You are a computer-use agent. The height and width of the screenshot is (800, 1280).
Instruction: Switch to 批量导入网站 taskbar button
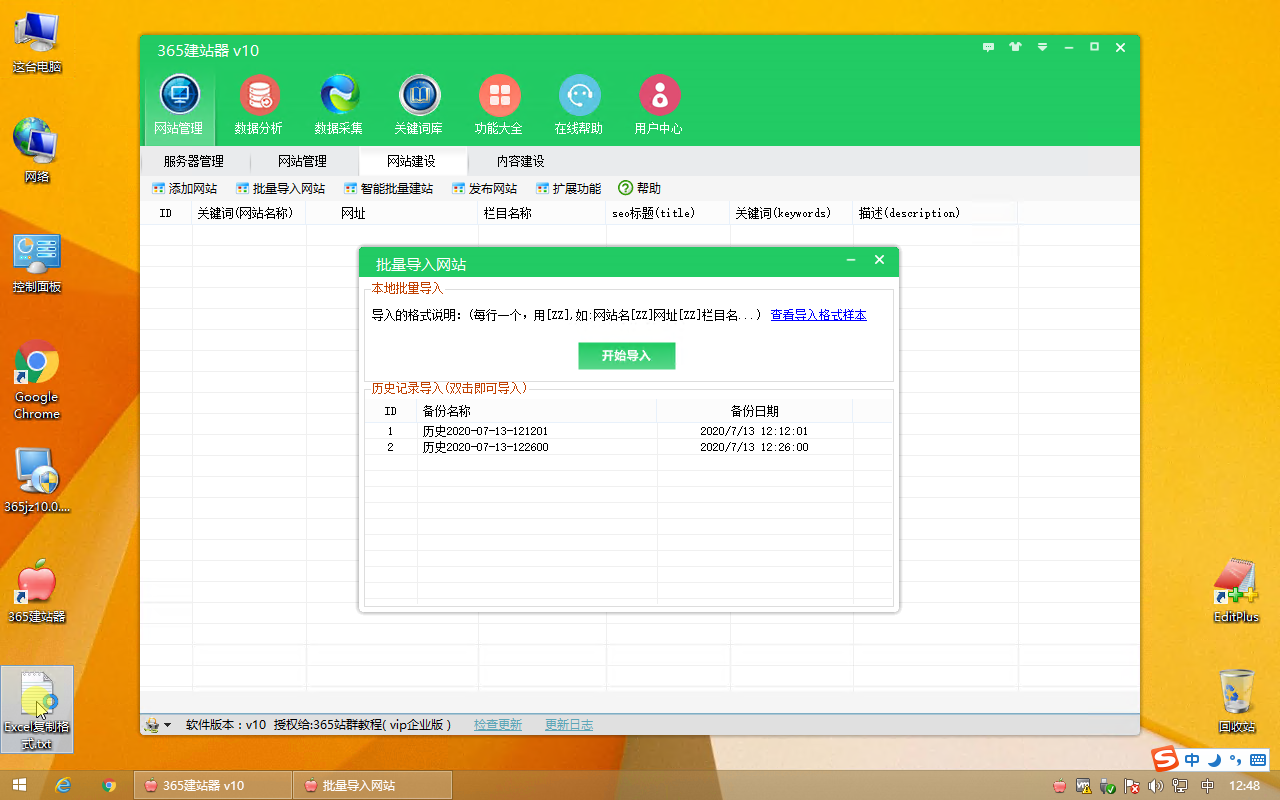tap(372, 785)
